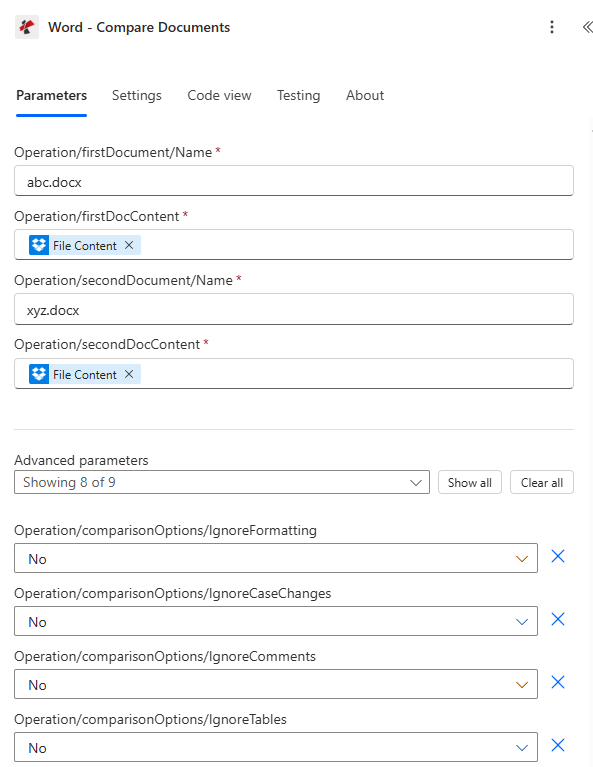The width and height of the screenshot is (593, 767).
Task: Click the Operation/secondDocument/Name label
Action: (x=123, y=280)
